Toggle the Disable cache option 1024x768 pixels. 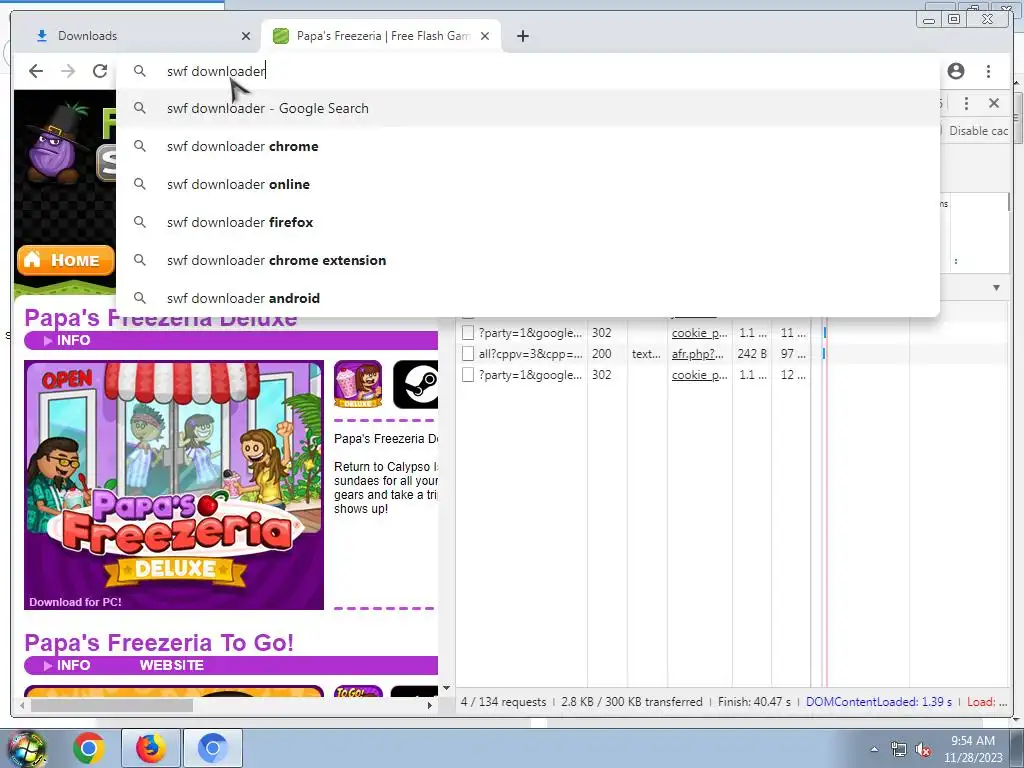[977, 131]
